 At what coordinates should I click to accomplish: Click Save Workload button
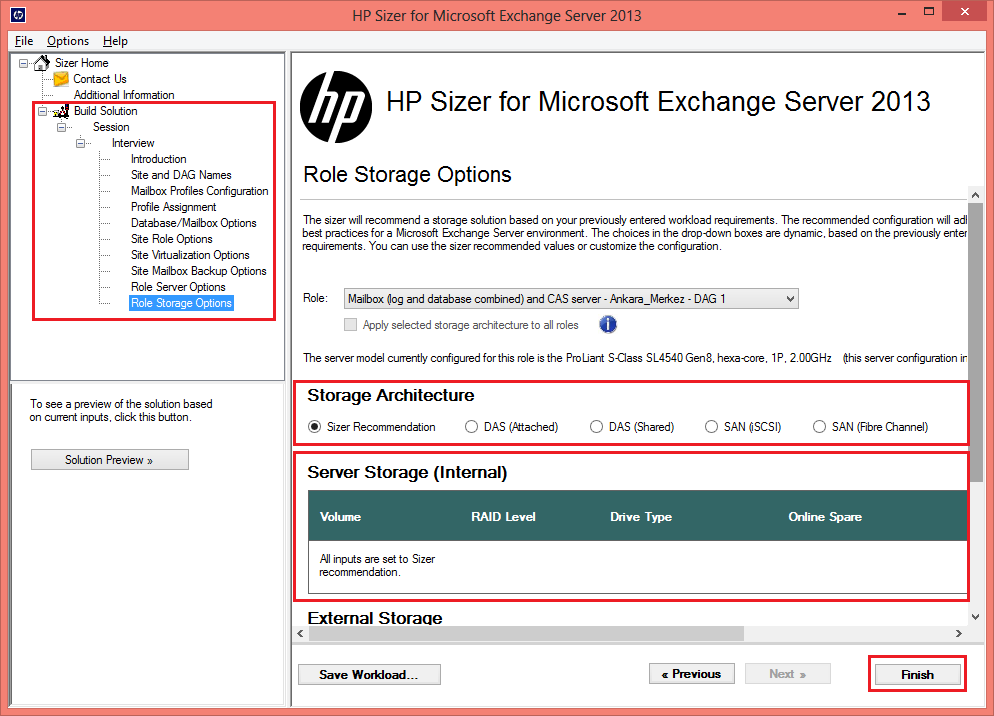(369, 674)
